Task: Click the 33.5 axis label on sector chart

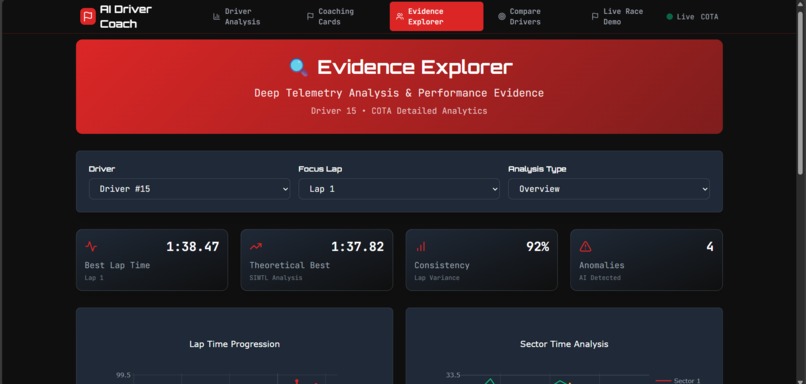Action: pyautogui.click(x=453, y=375)
